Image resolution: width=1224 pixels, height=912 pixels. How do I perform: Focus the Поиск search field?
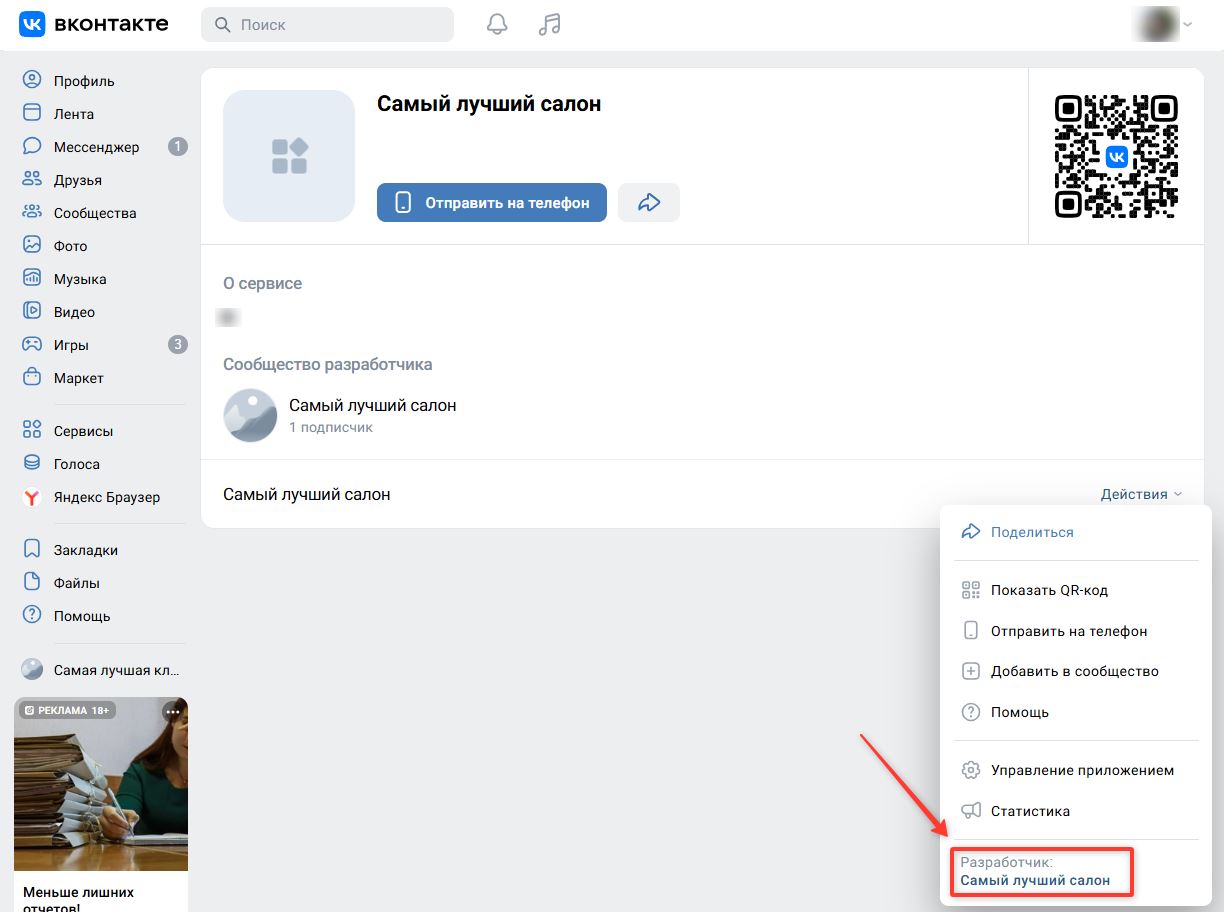(328, 24)
